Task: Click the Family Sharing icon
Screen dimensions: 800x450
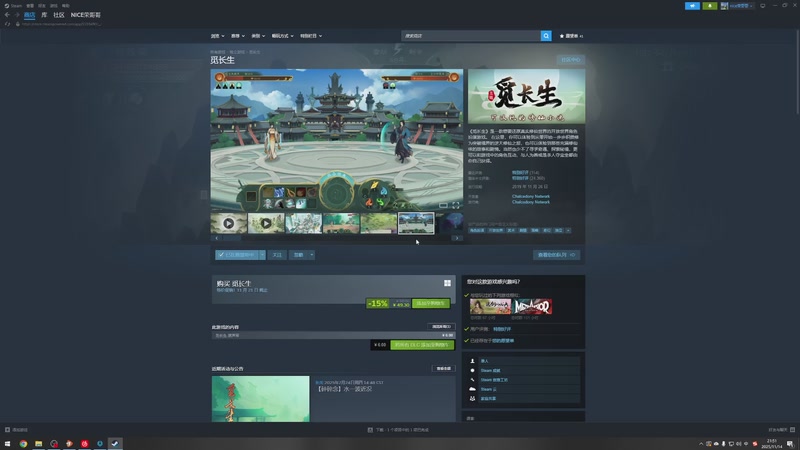Action: [x=472, y=398]
